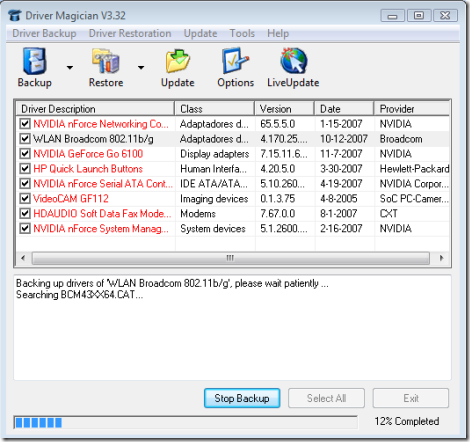
Task: Click Broadcom provider cell
Action: pos(401,139)
